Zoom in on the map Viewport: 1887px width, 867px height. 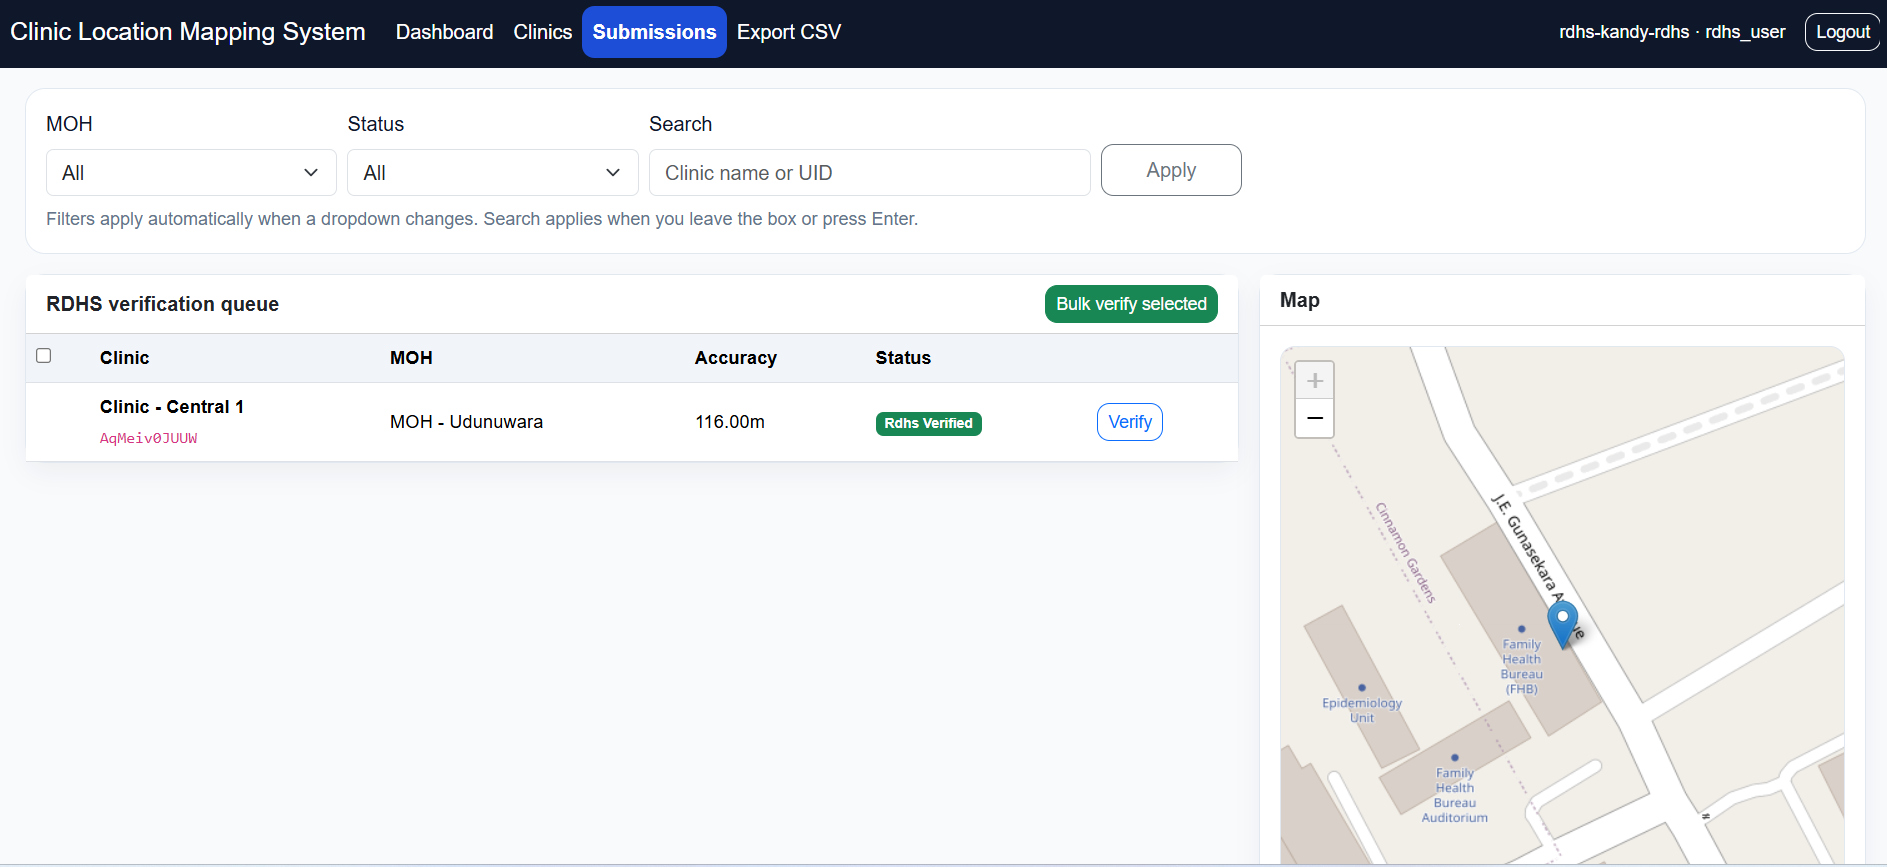coord(1315,380)
